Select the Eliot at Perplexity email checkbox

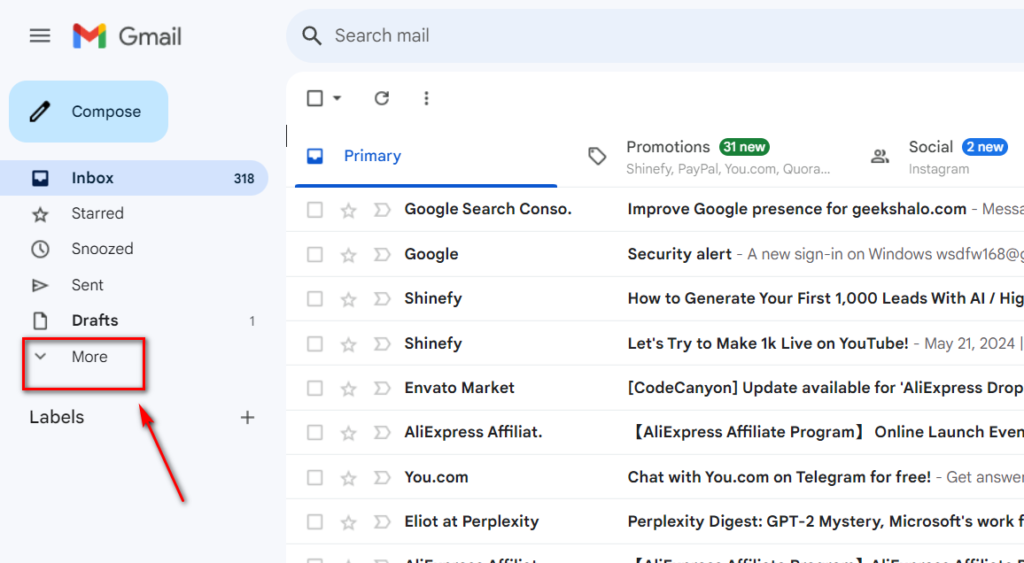coord(315,522)
